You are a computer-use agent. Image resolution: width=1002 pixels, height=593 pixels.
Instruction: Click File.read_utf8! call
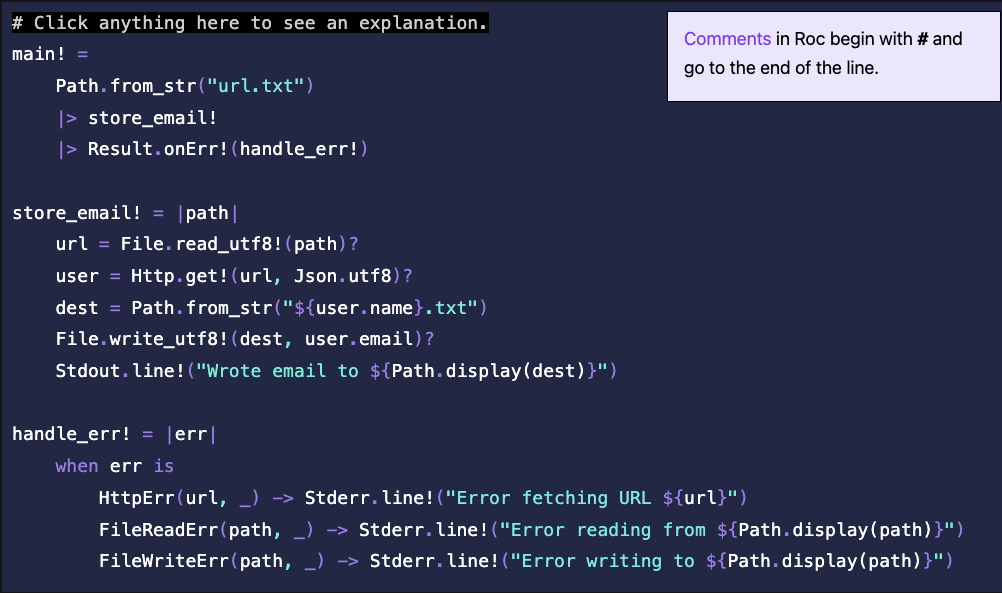pos(201,244)
